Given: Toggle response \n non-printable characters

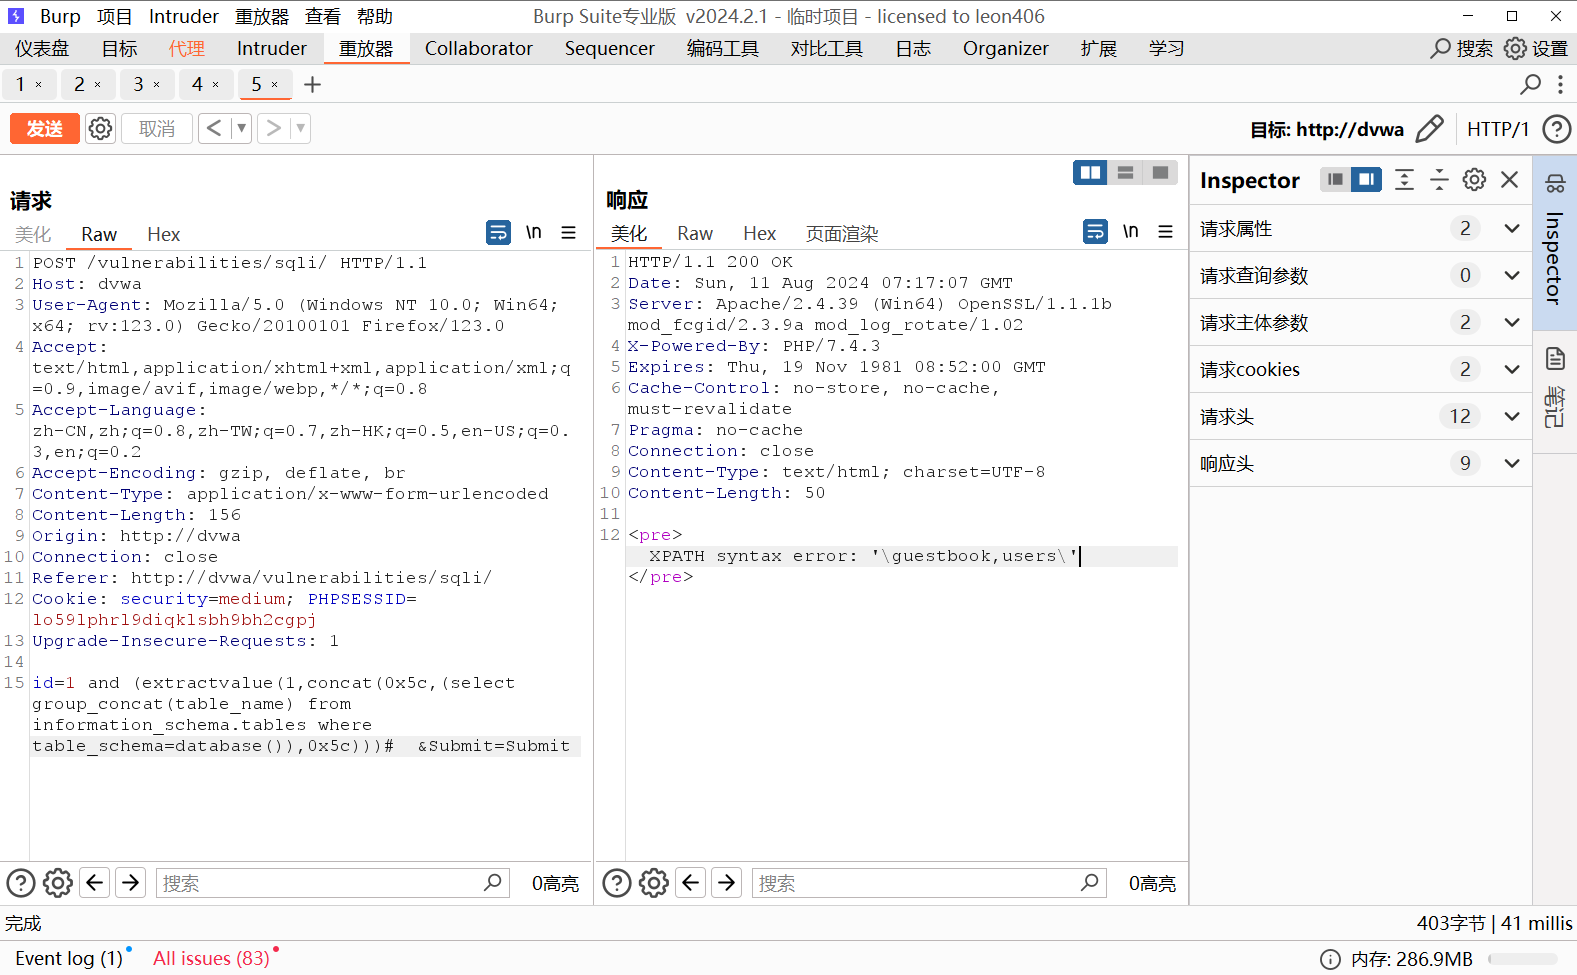Looking at the screenshot, I should point(1130,231).
